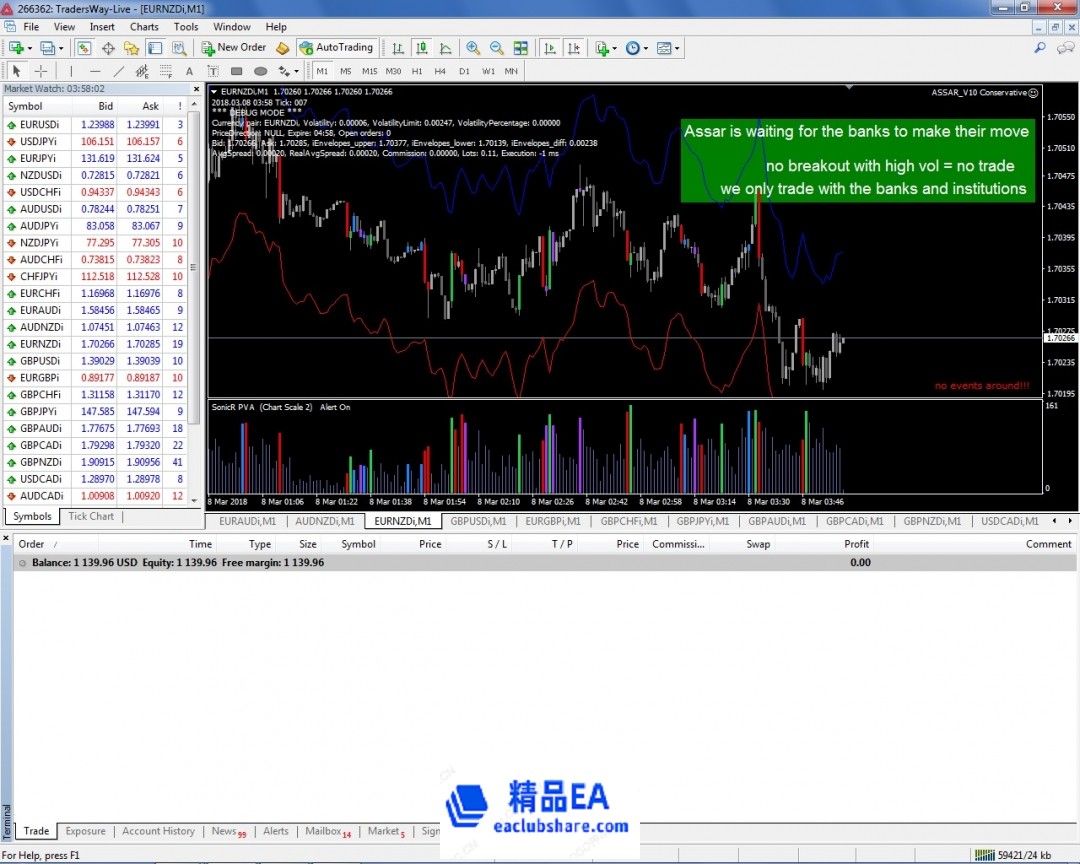Draw a vertical line

click(x=71, y=71)
